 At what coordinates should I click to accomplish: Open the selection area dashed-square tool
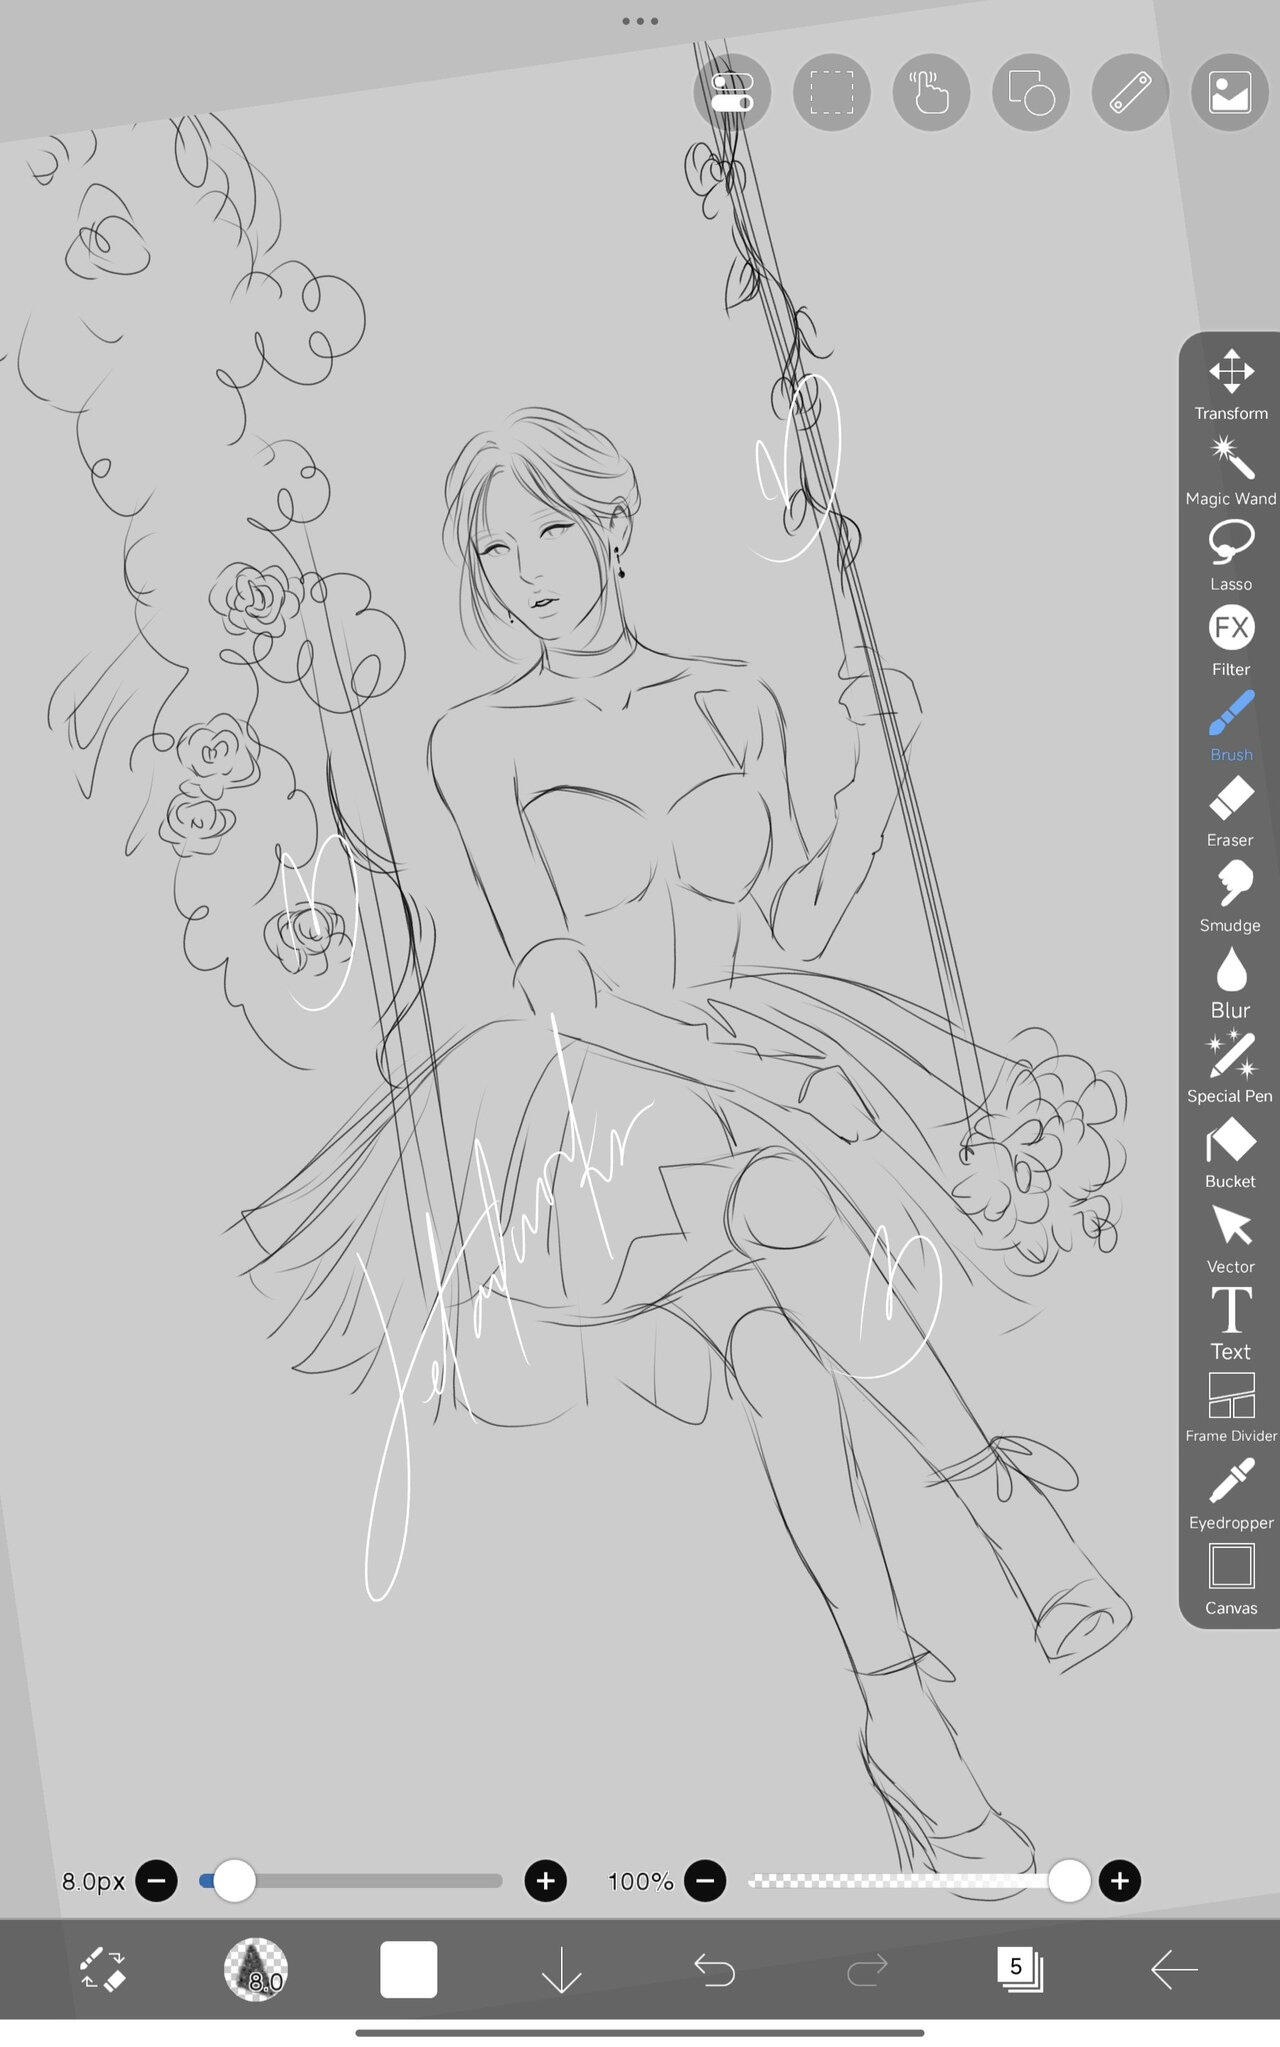(831, 93)
